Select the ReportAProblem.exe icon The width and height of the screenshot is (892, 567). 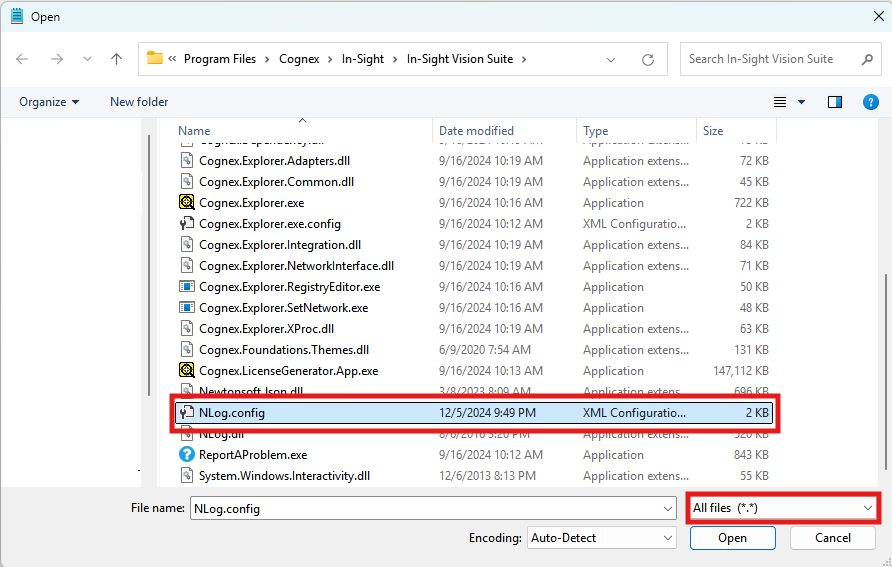pyautogui.click(x=187, y=455)
